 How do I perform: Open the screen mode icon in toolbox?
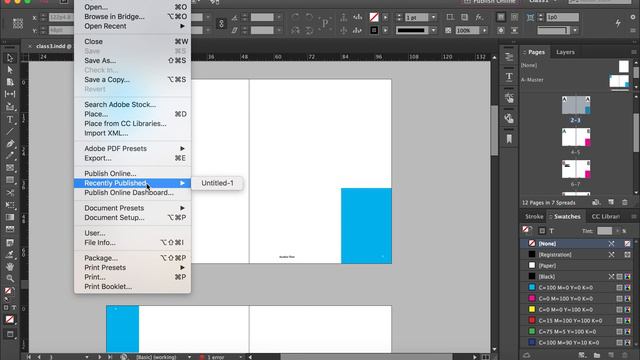click(x=10, y=334)
